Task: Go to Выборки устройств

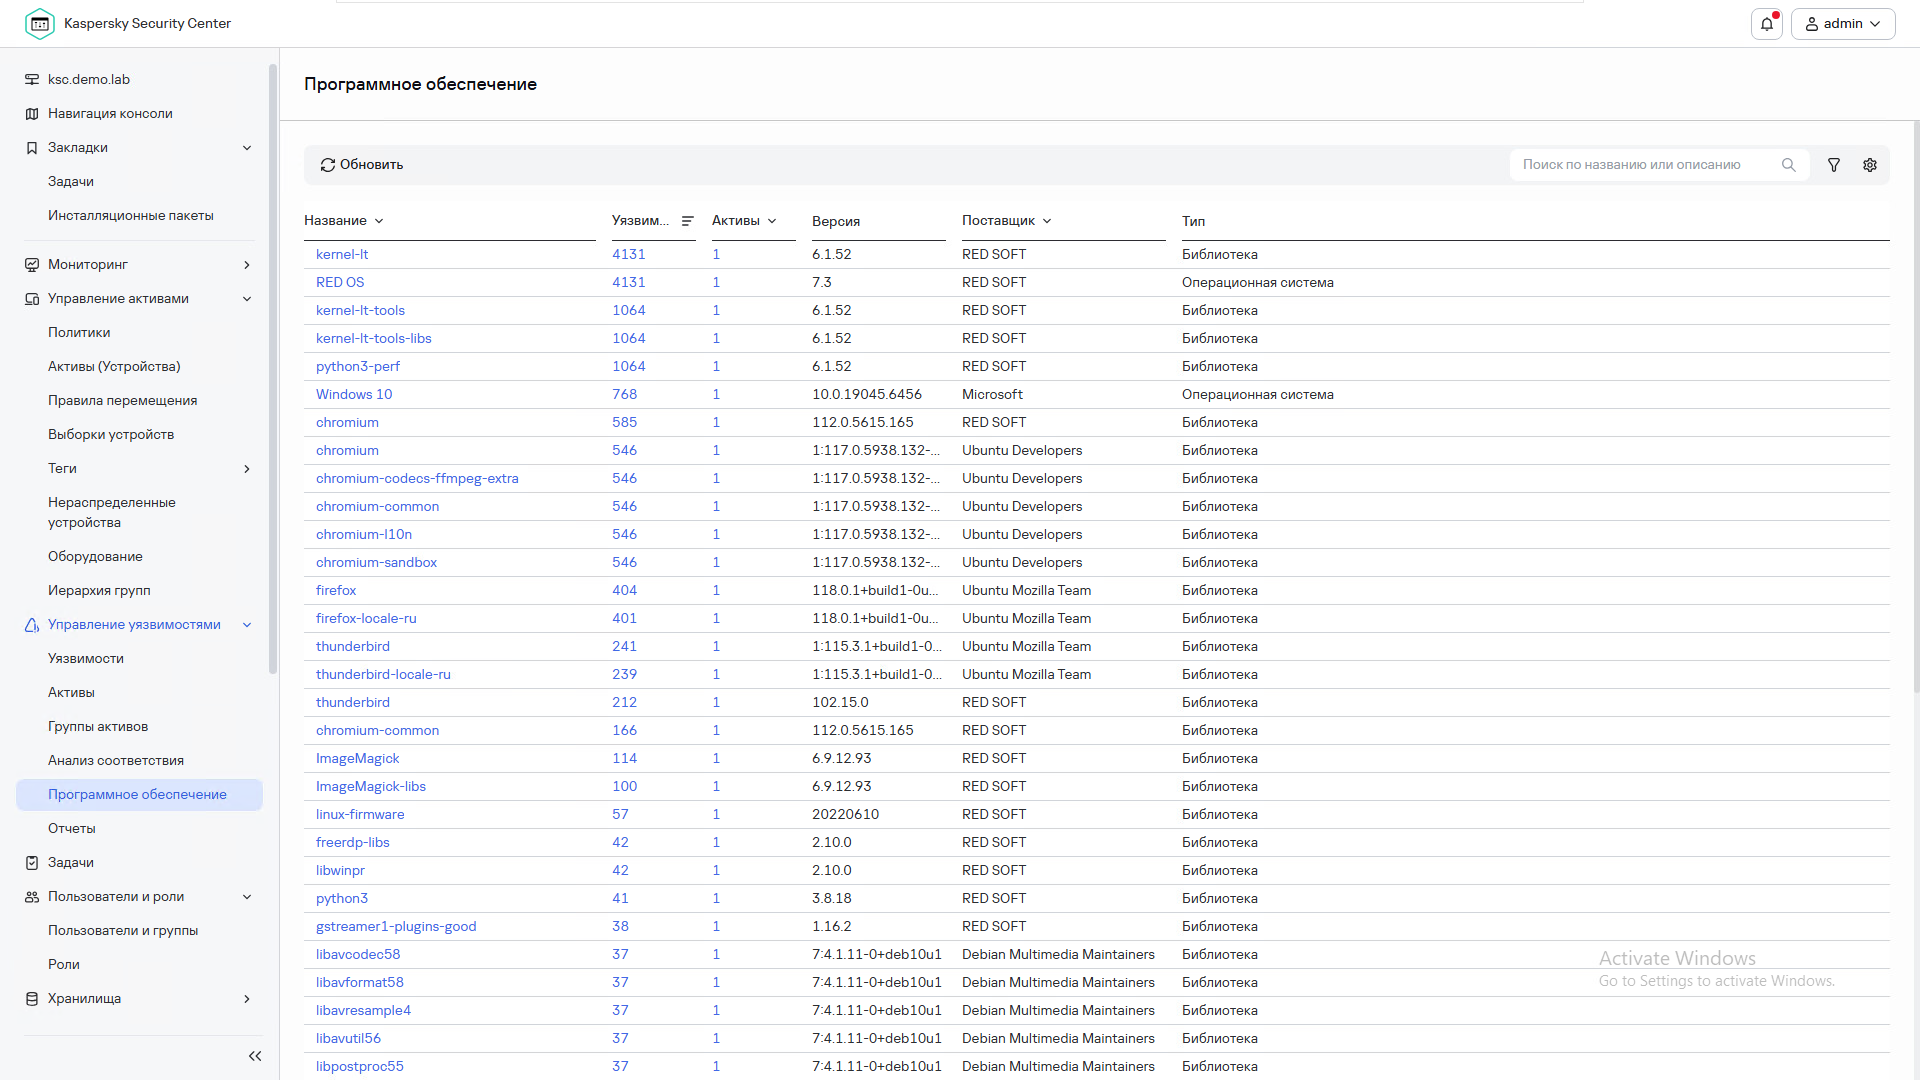Action: click(111, 435)
